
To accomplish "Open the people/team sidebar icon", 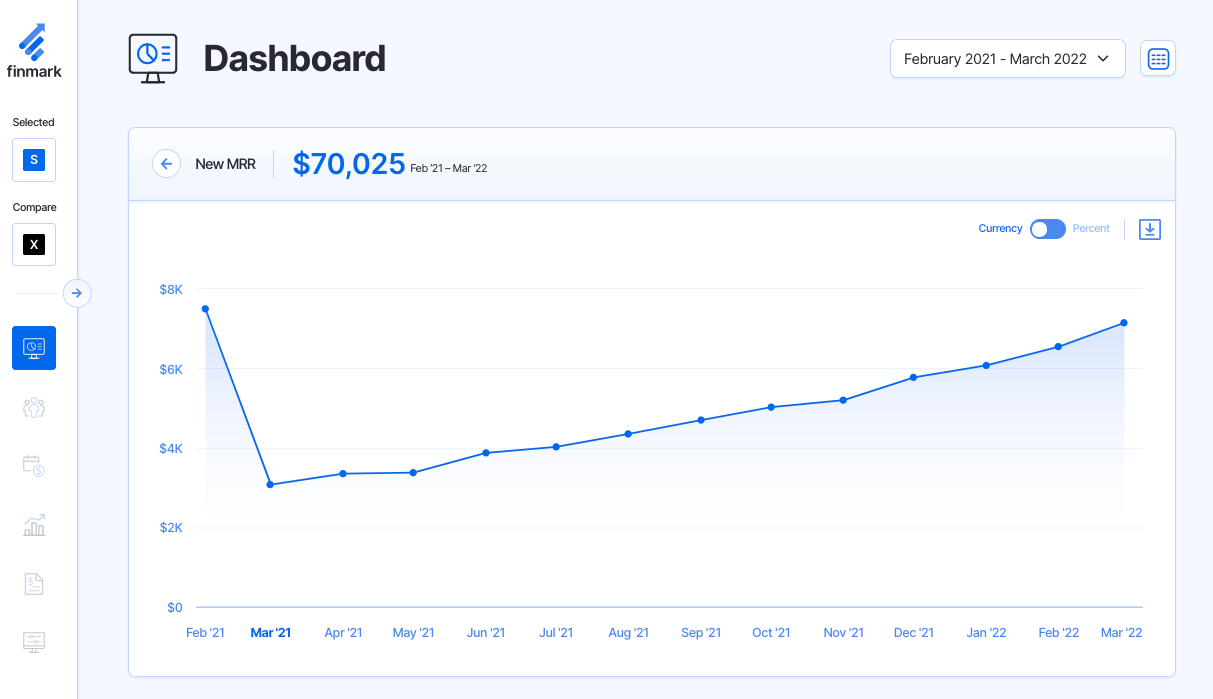I will pos(34,407).
